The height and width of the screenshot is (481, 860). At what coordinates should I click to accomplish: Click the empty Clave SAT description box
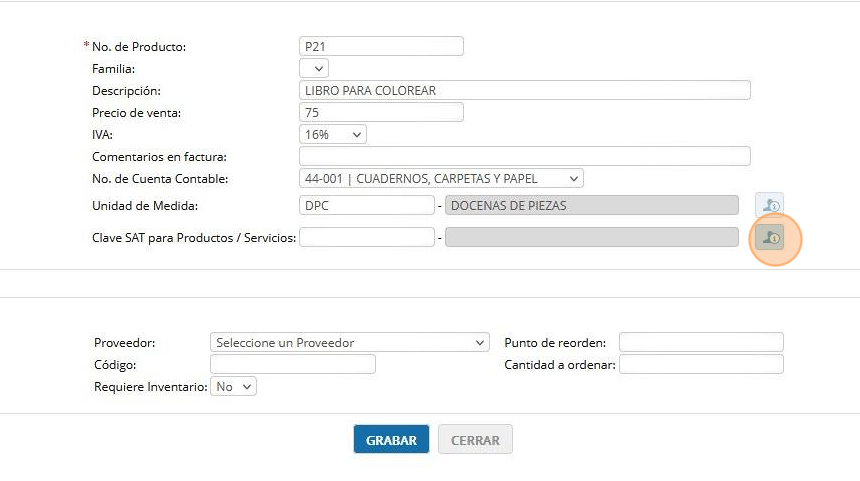point(592,237)
